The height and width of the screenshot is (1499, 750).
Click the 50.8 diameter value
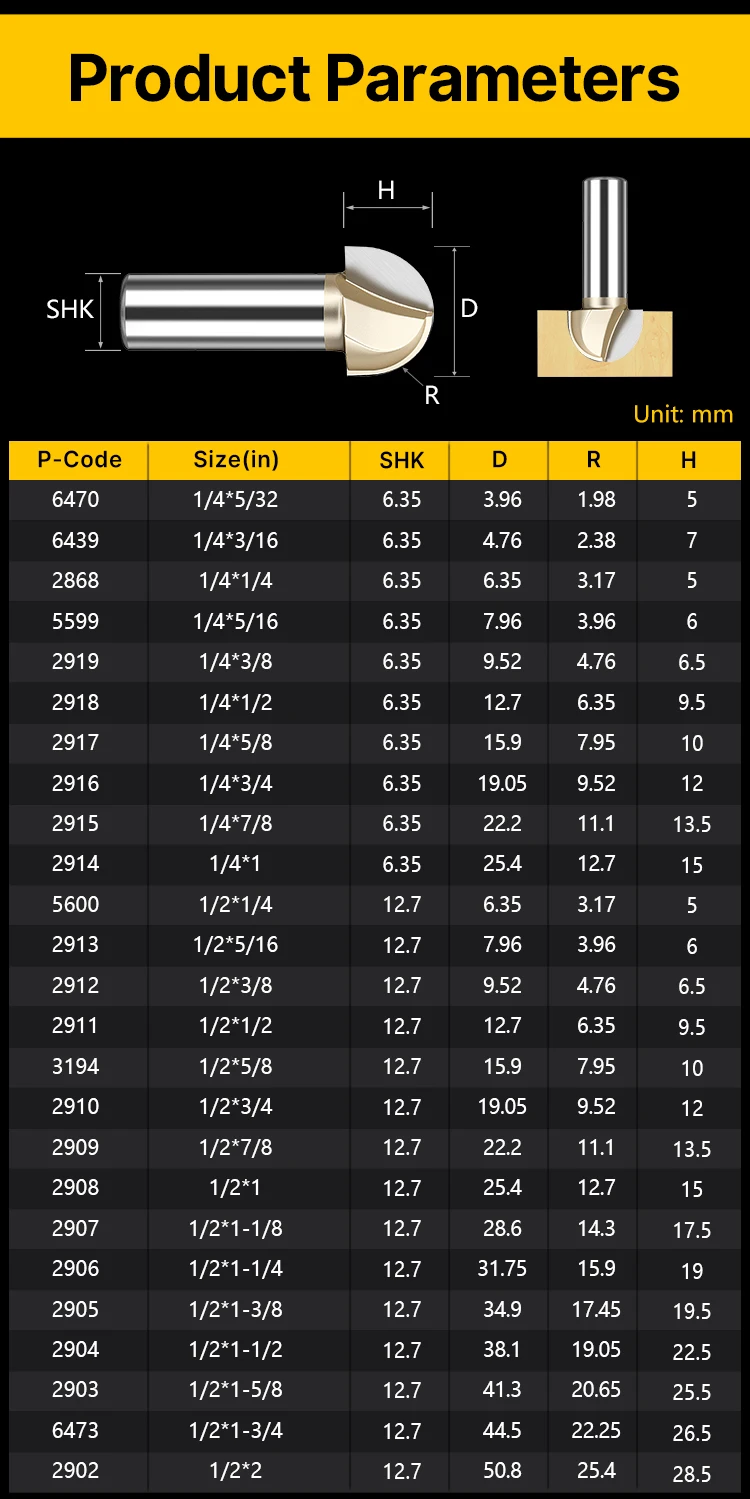[x=502, y=1471]
